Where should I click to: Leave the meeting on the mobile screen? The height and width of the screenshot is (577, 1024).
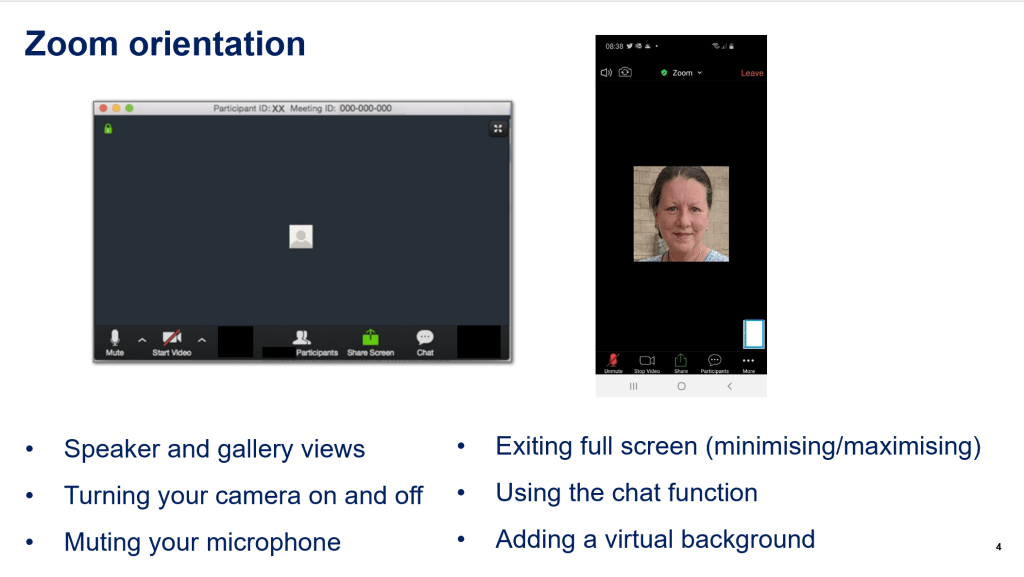[752, 72]
